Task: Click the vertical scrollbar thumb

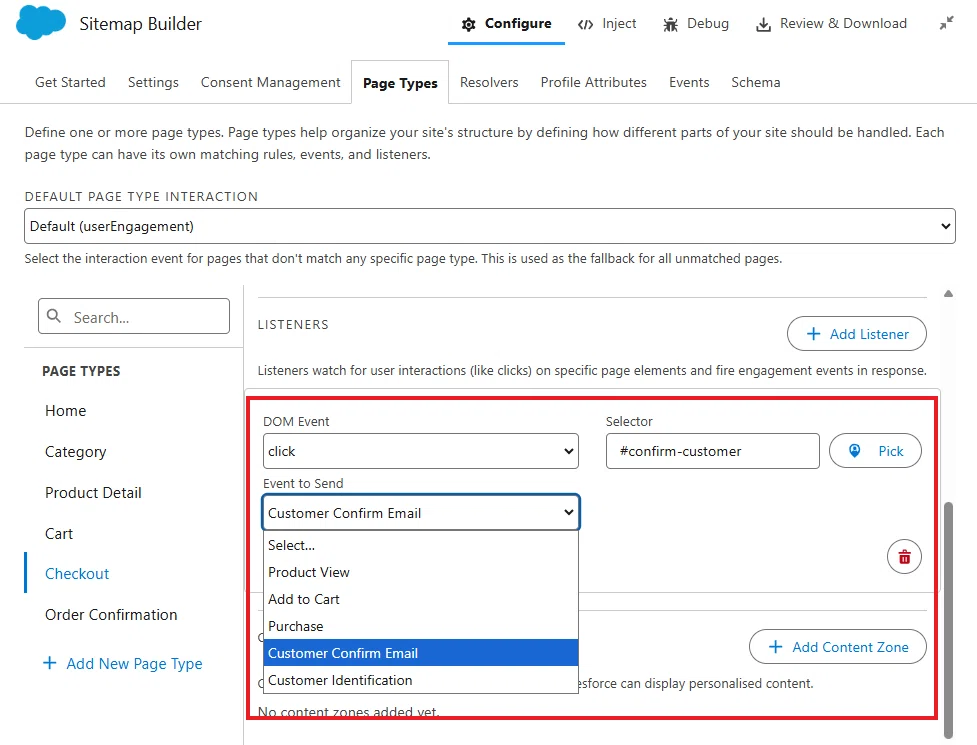Action: tap(948, 619)
